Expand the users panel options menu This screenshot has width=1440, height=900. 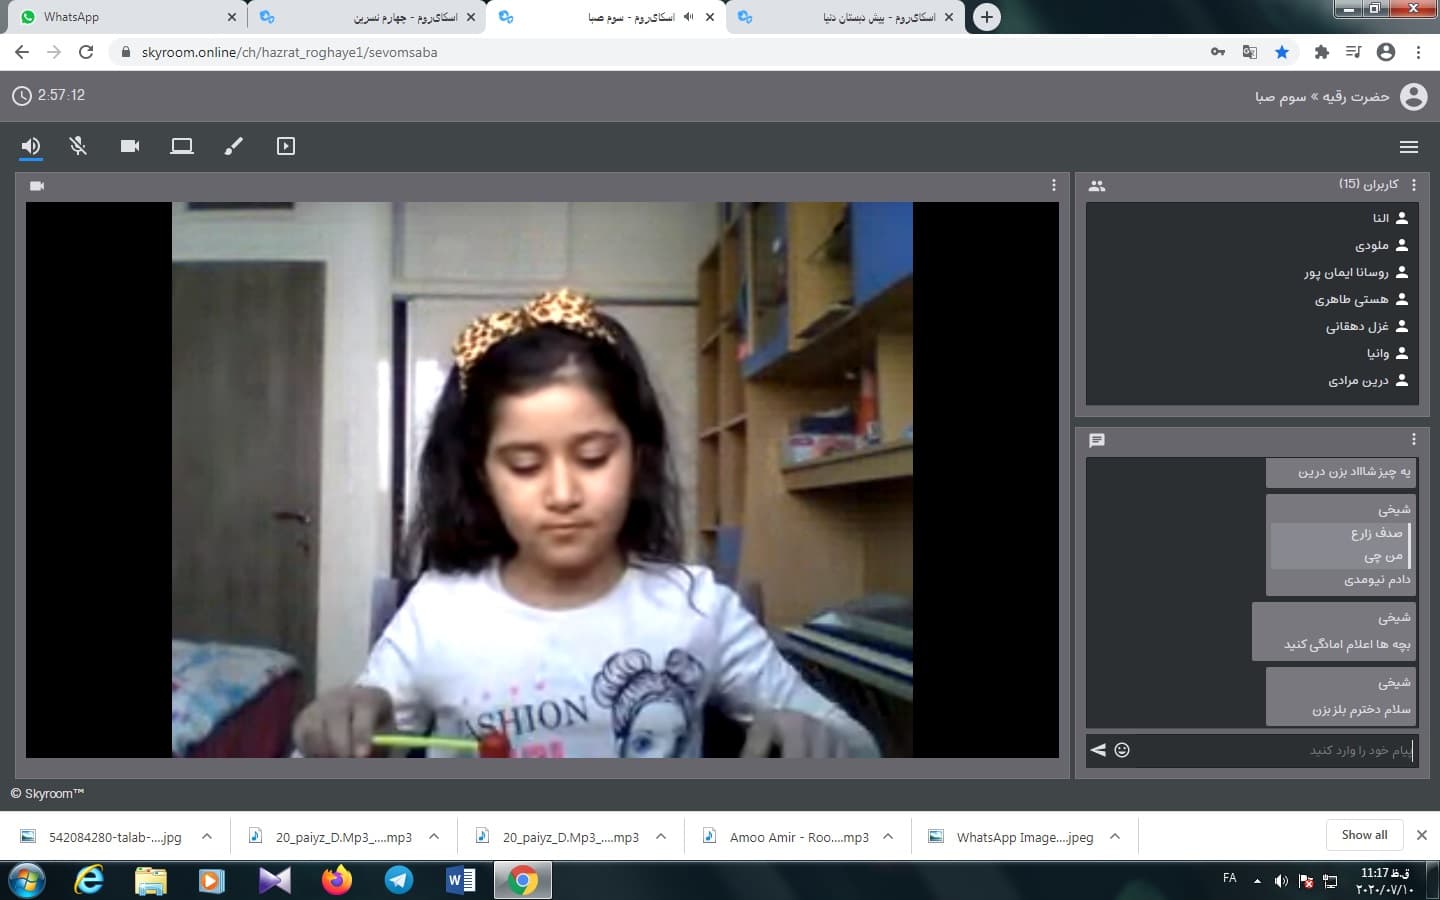coord(1413,185)
